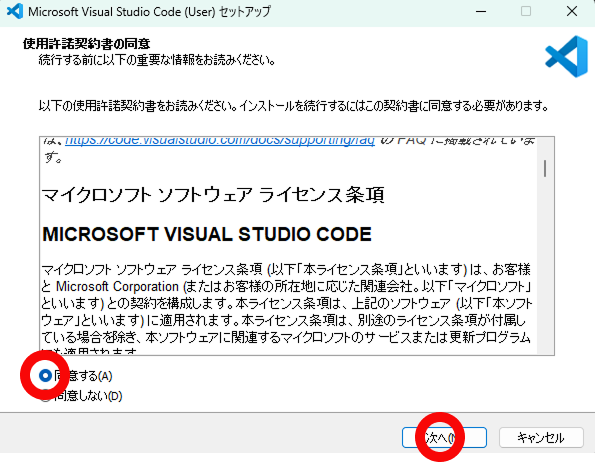Click the 次へ(N) button
This screenshot has width=595, height=462.
pos(444,437)
